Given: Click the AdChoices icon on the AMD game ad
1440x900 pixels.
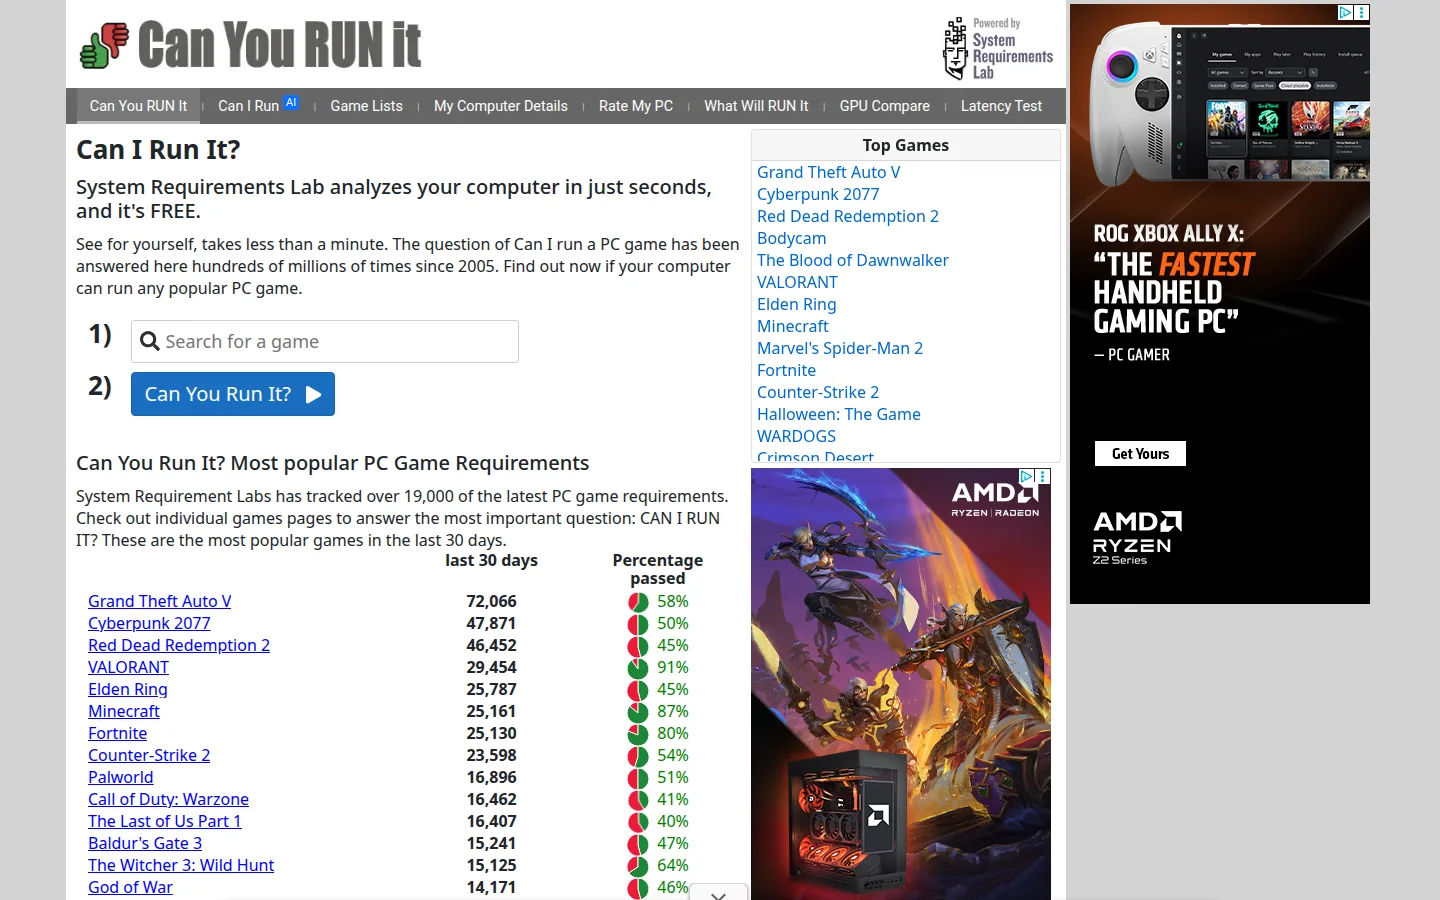Looking at the screenshot, I should 1026,477.
